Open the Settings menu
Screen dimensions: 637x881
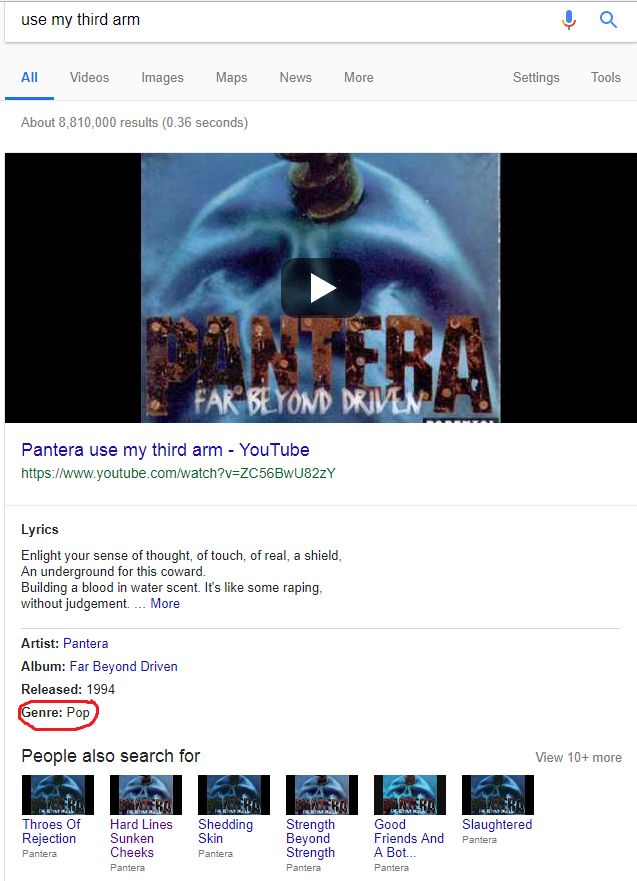[537, 77]
